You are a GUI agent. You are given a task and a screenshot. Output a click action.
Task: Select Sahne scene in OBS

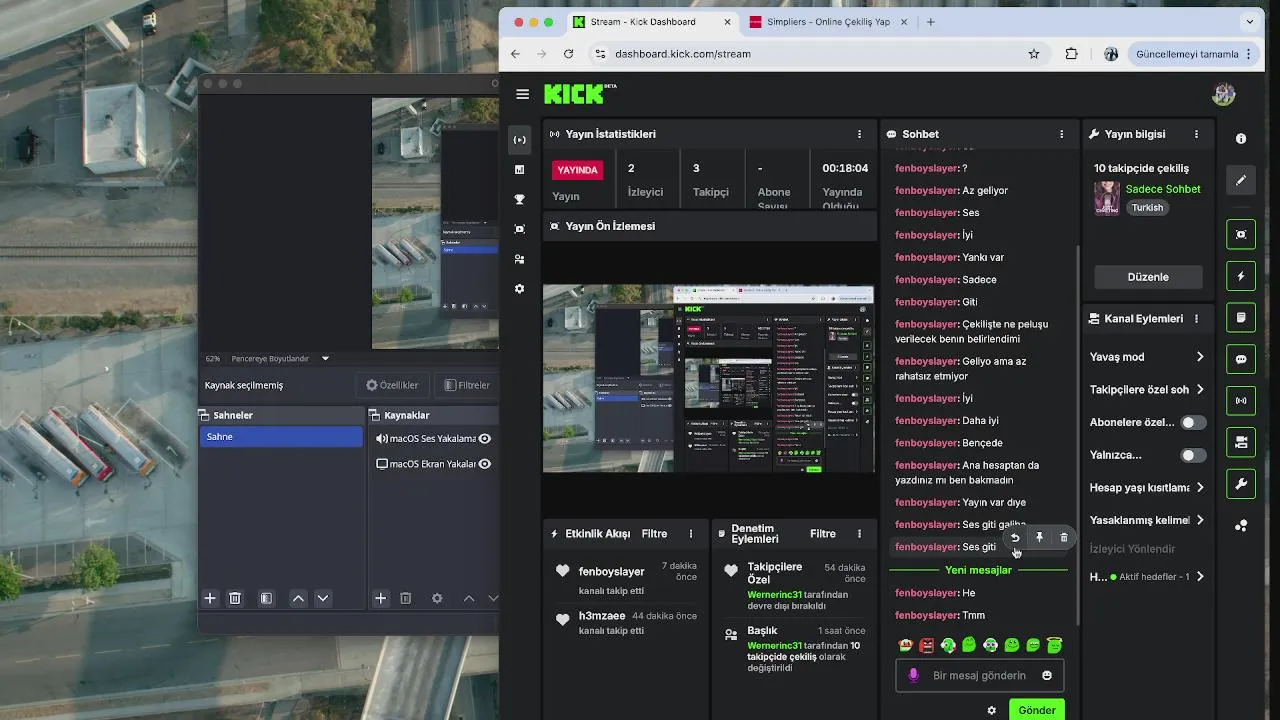(x=281, y=437)
